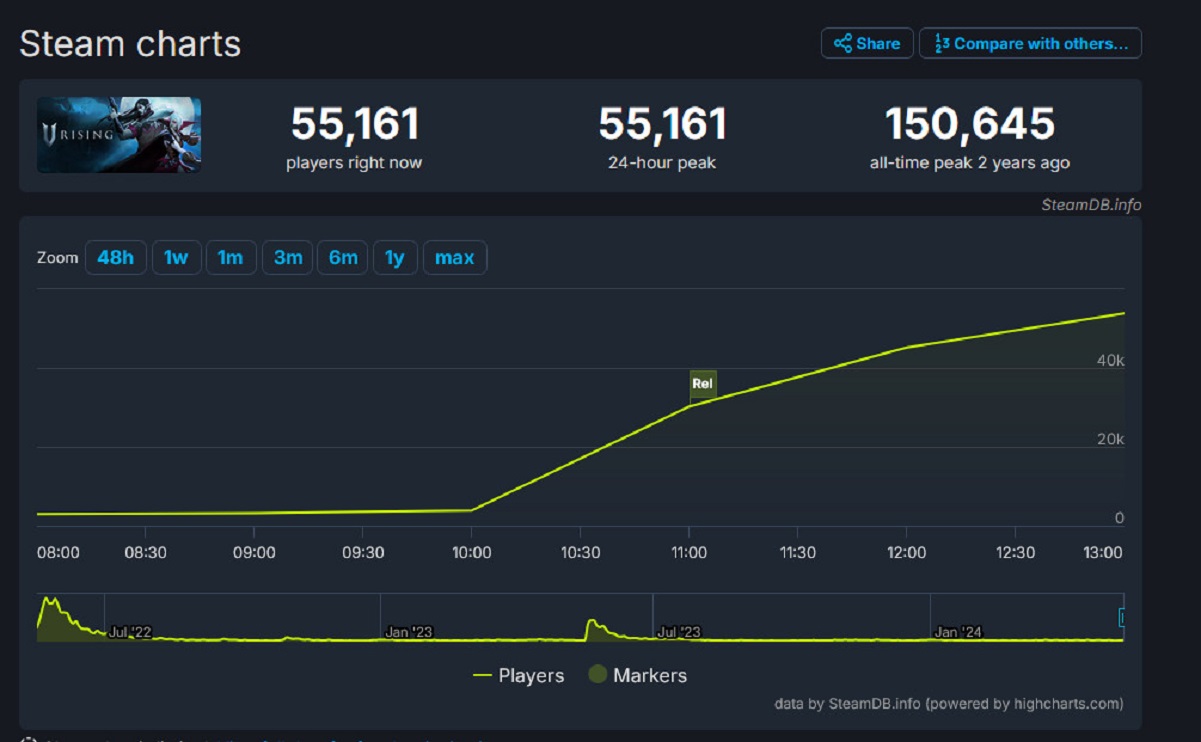The width and height of the screenshot is (1201, 742).
Task: Select the 6m zoom option
Action: coord(343,258)
